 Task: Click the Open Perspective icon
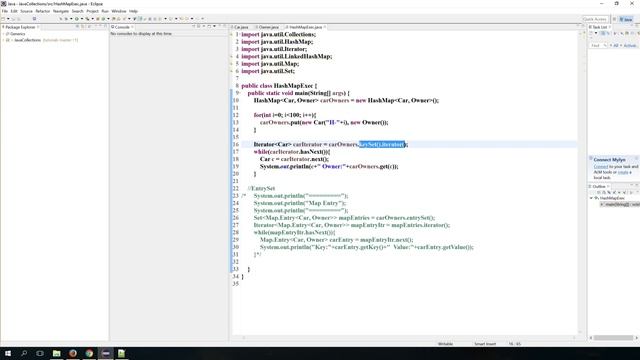(x=614, y=19)
